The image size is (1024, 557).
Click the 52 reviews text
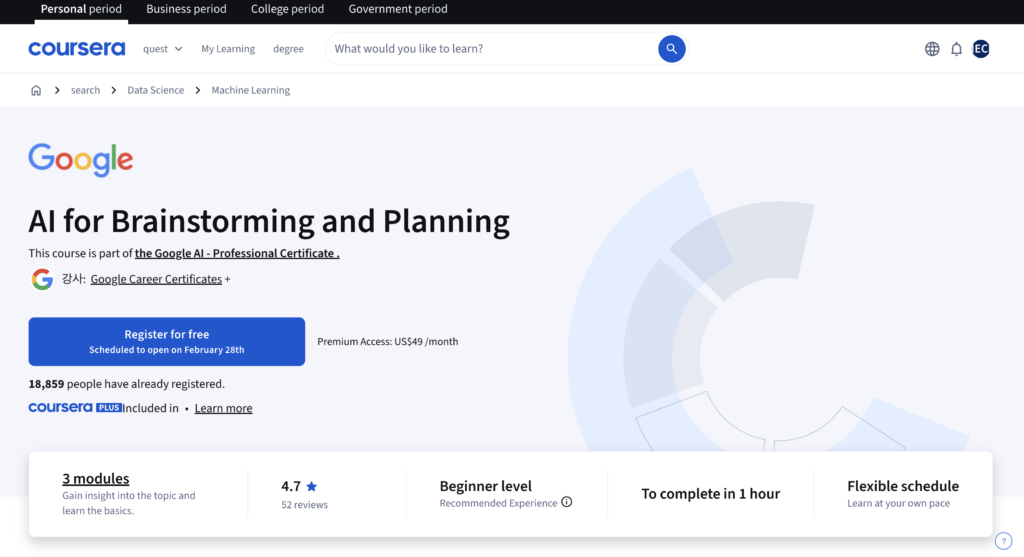click(304, 505)
